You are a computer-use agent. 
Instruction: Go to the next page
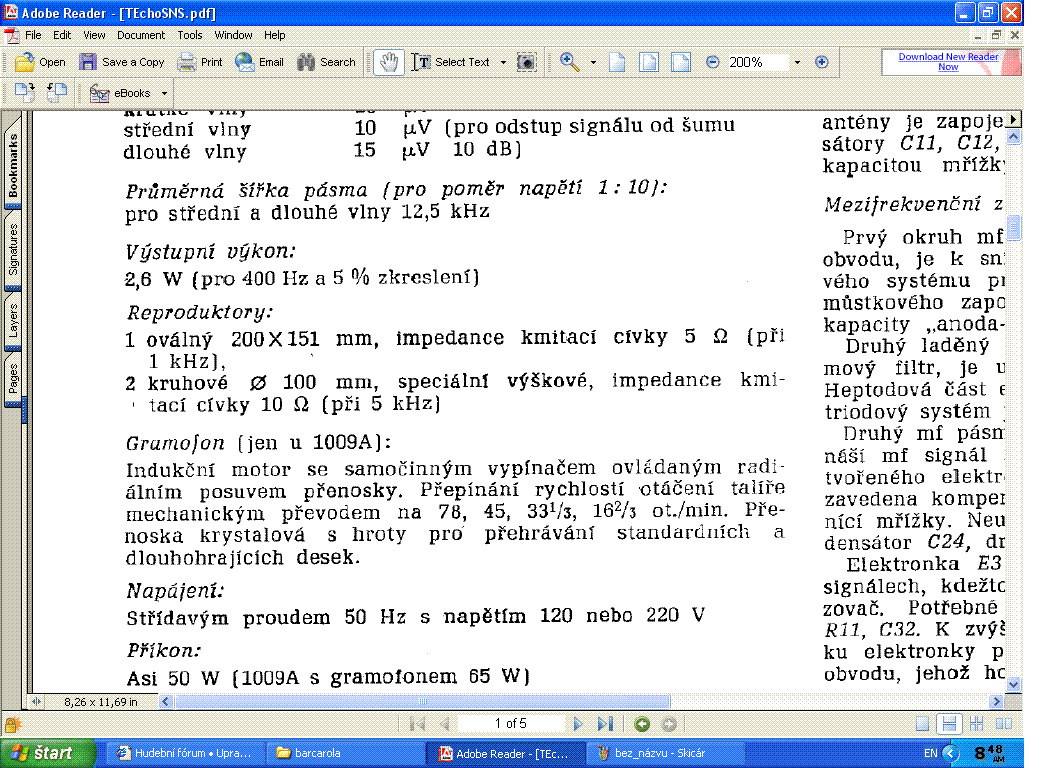tap(578, 724)
